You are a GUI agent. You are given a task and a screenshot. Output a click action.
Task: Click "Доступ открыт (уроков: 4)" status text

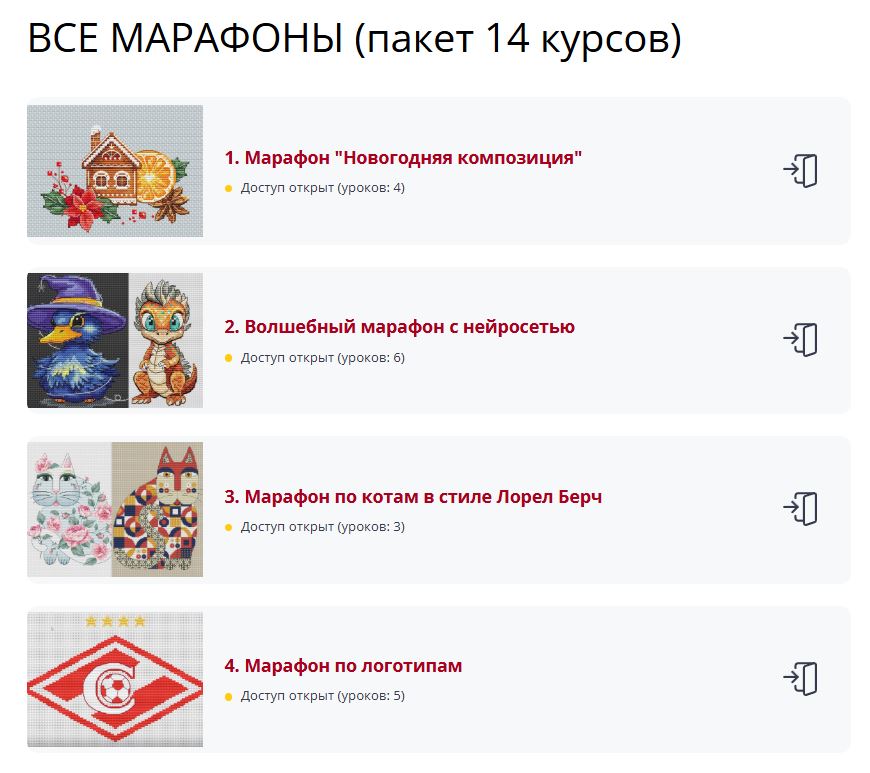click(322, 188)
